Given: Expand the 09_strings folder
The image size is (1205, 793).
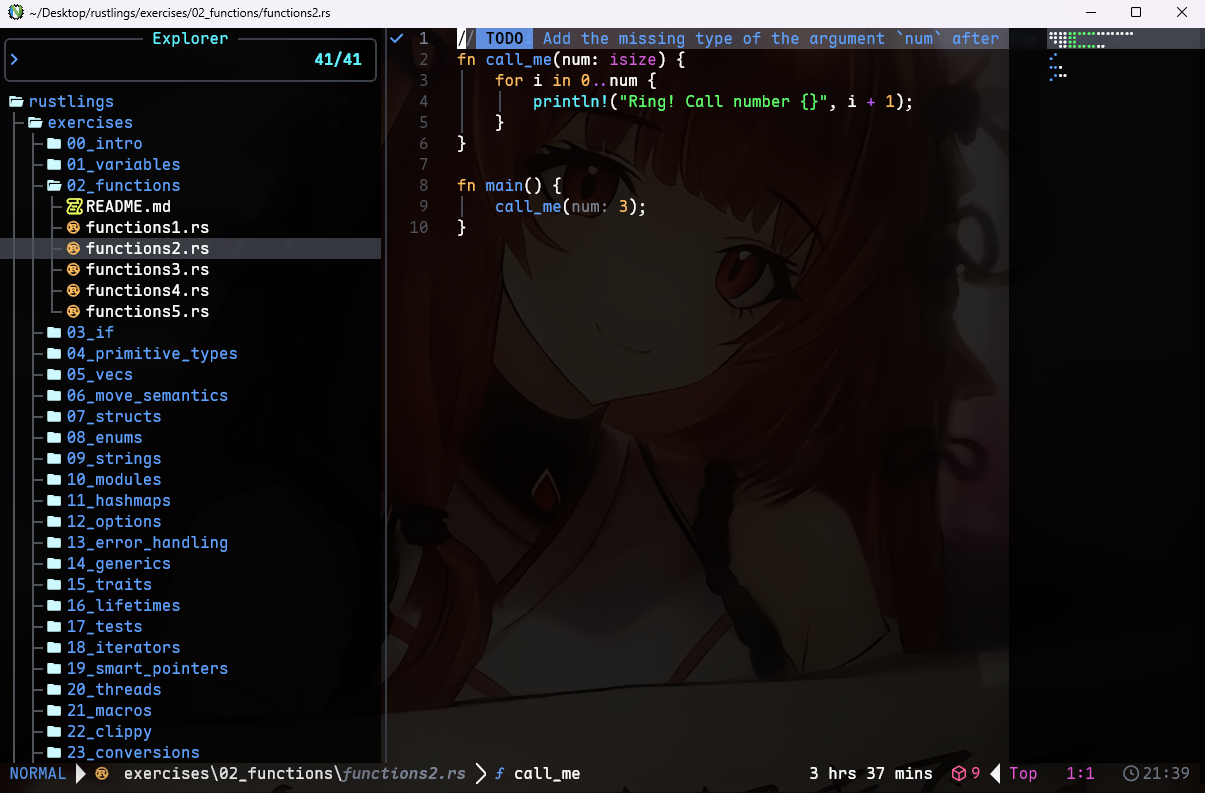Looking at the screenshot, I should pos(114,459).
